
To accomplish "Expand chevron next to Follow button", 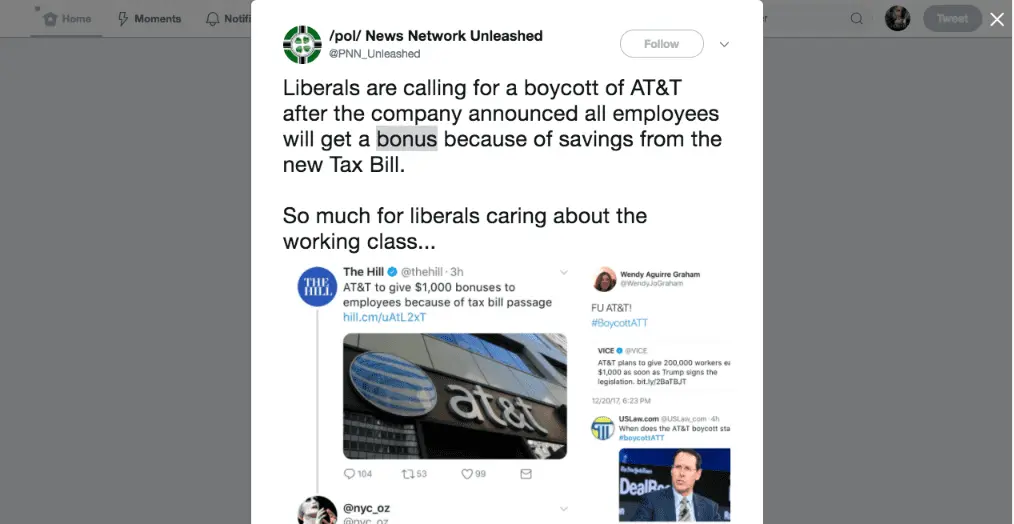I will (724, 45).
